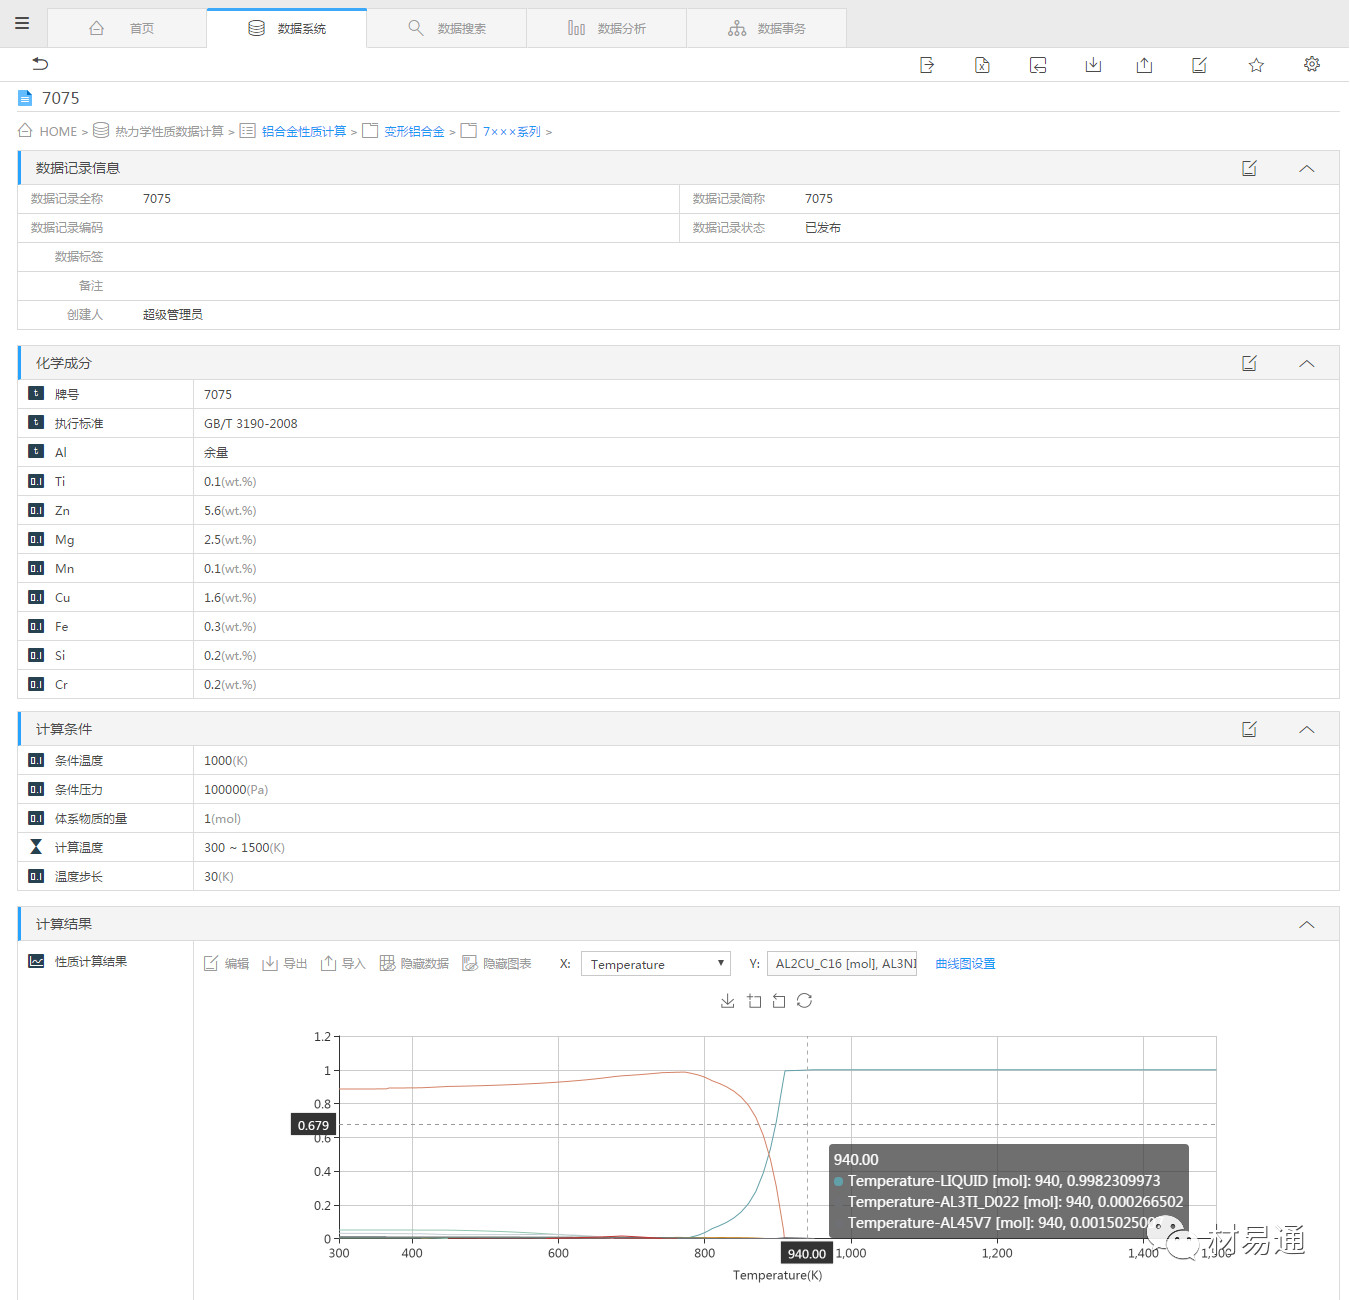Viewport: 1350px width, 1300px height.
Task: Click the chart download image icon
Action: click(x=728, y=1001)
